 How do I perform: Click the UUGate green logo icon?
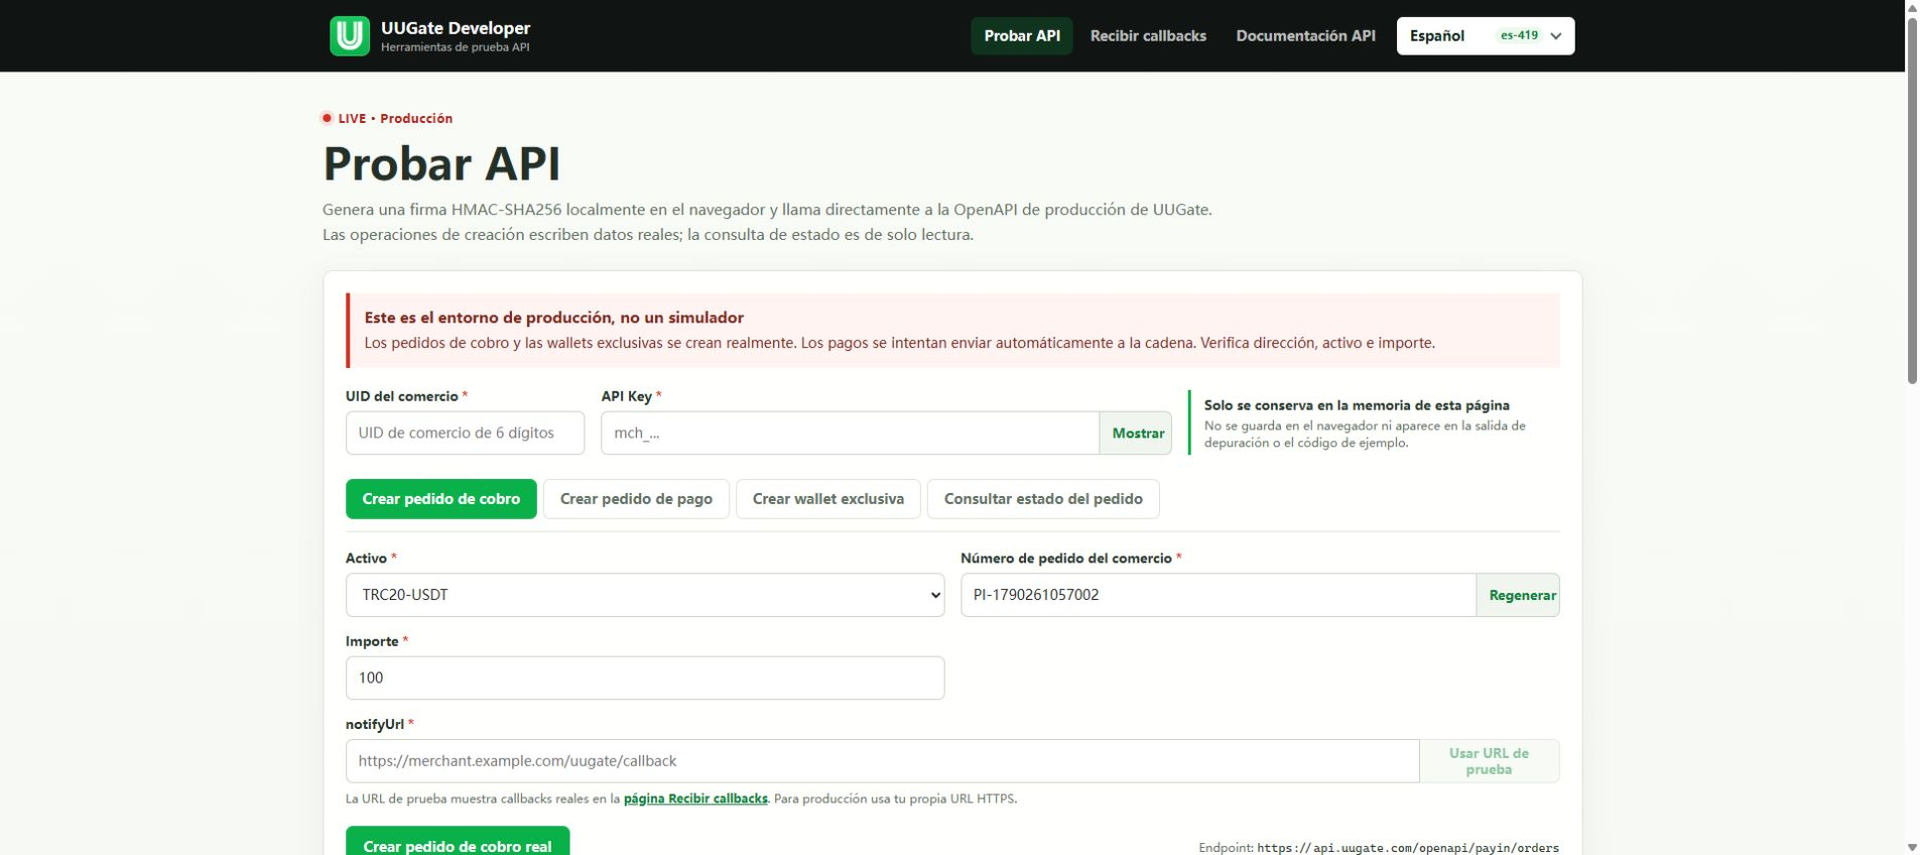pos(349,36)
